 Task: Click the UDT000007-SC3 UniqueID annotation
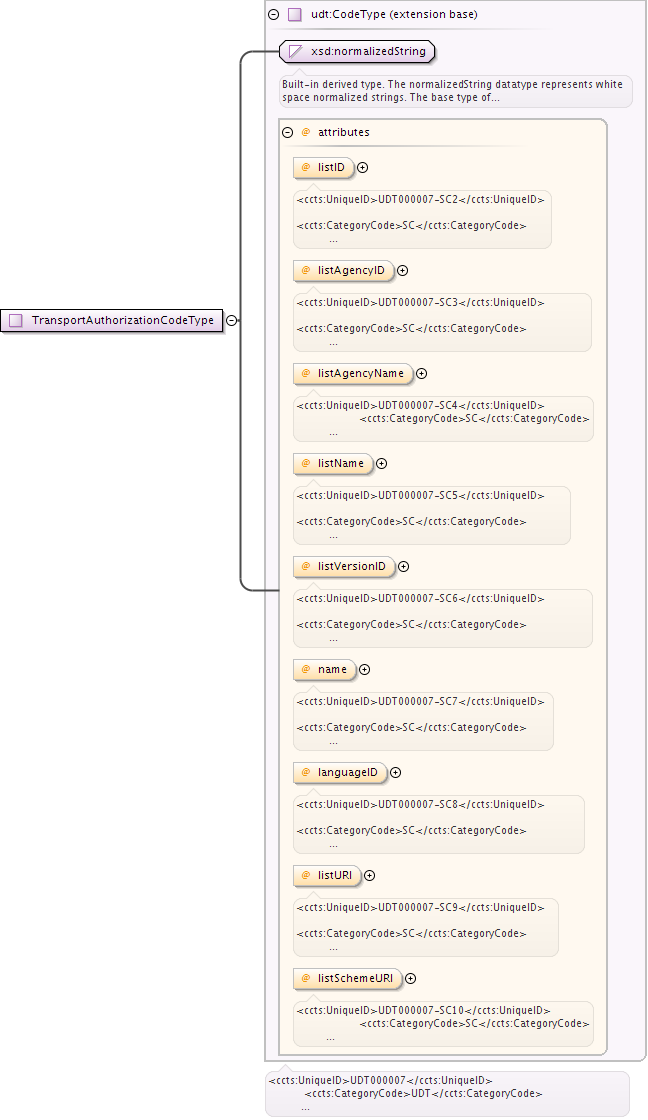tap(421, 303)
